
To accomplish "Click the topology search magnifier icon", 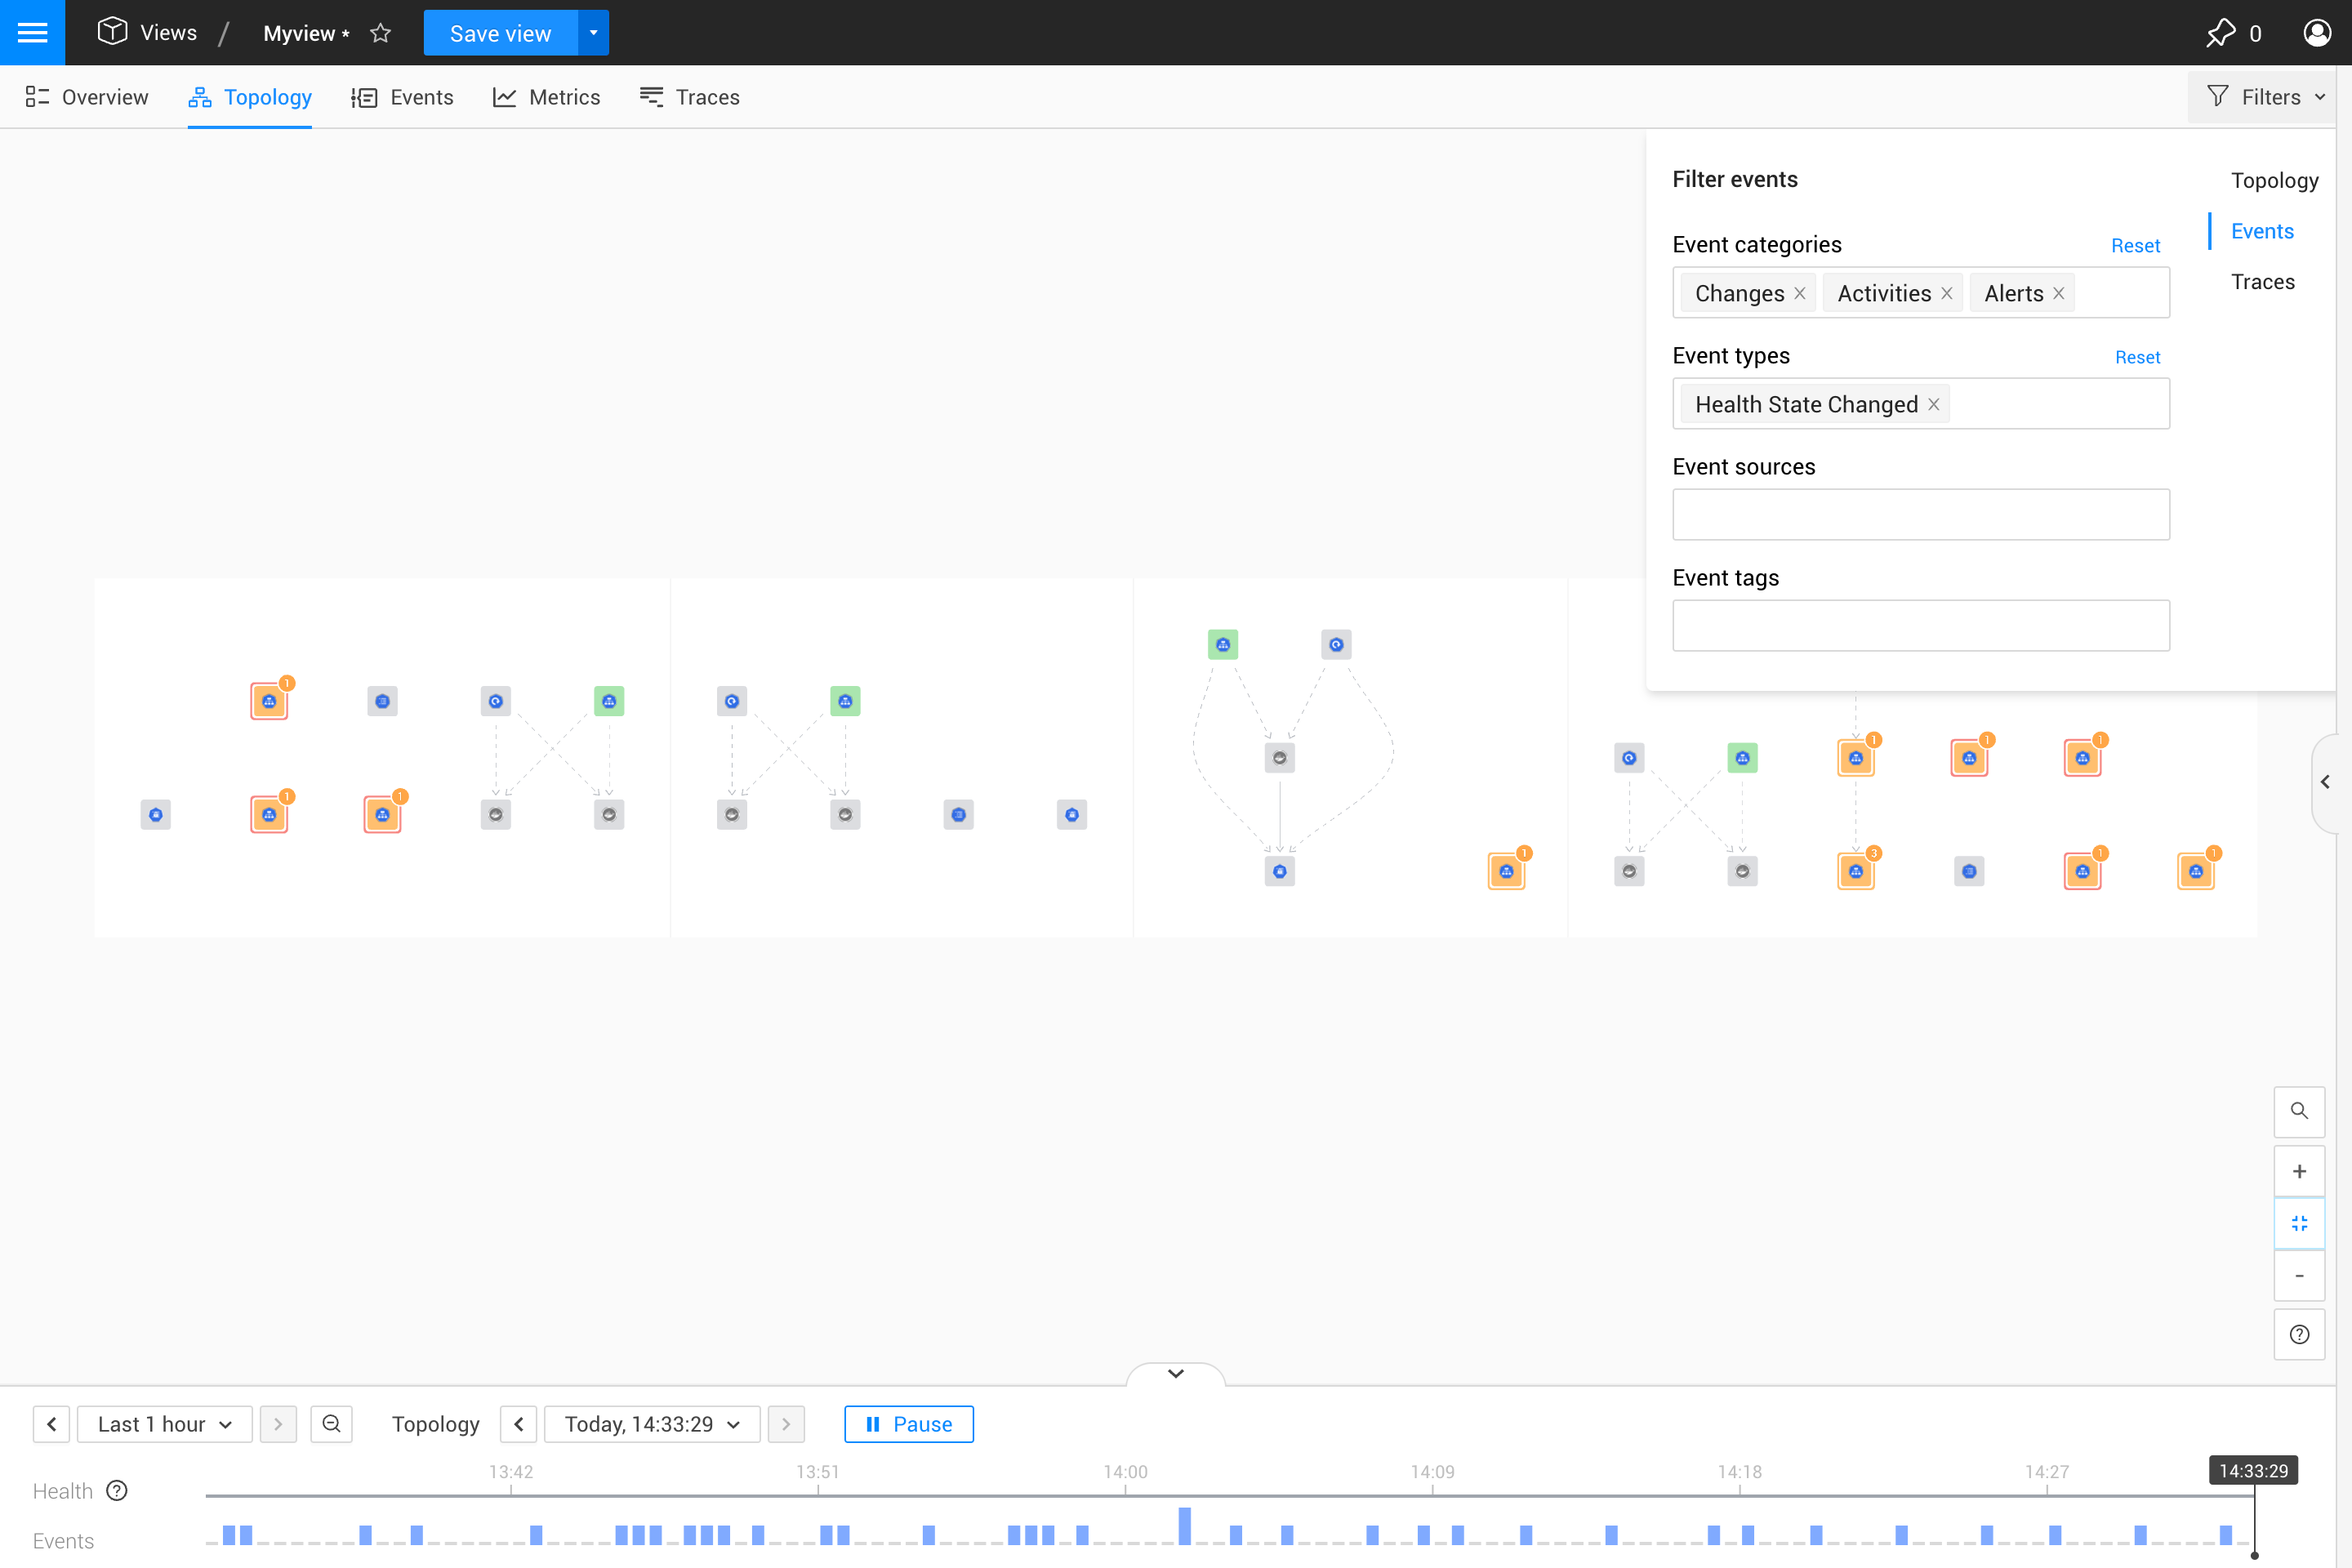I will click(x=2299, y=1111).
